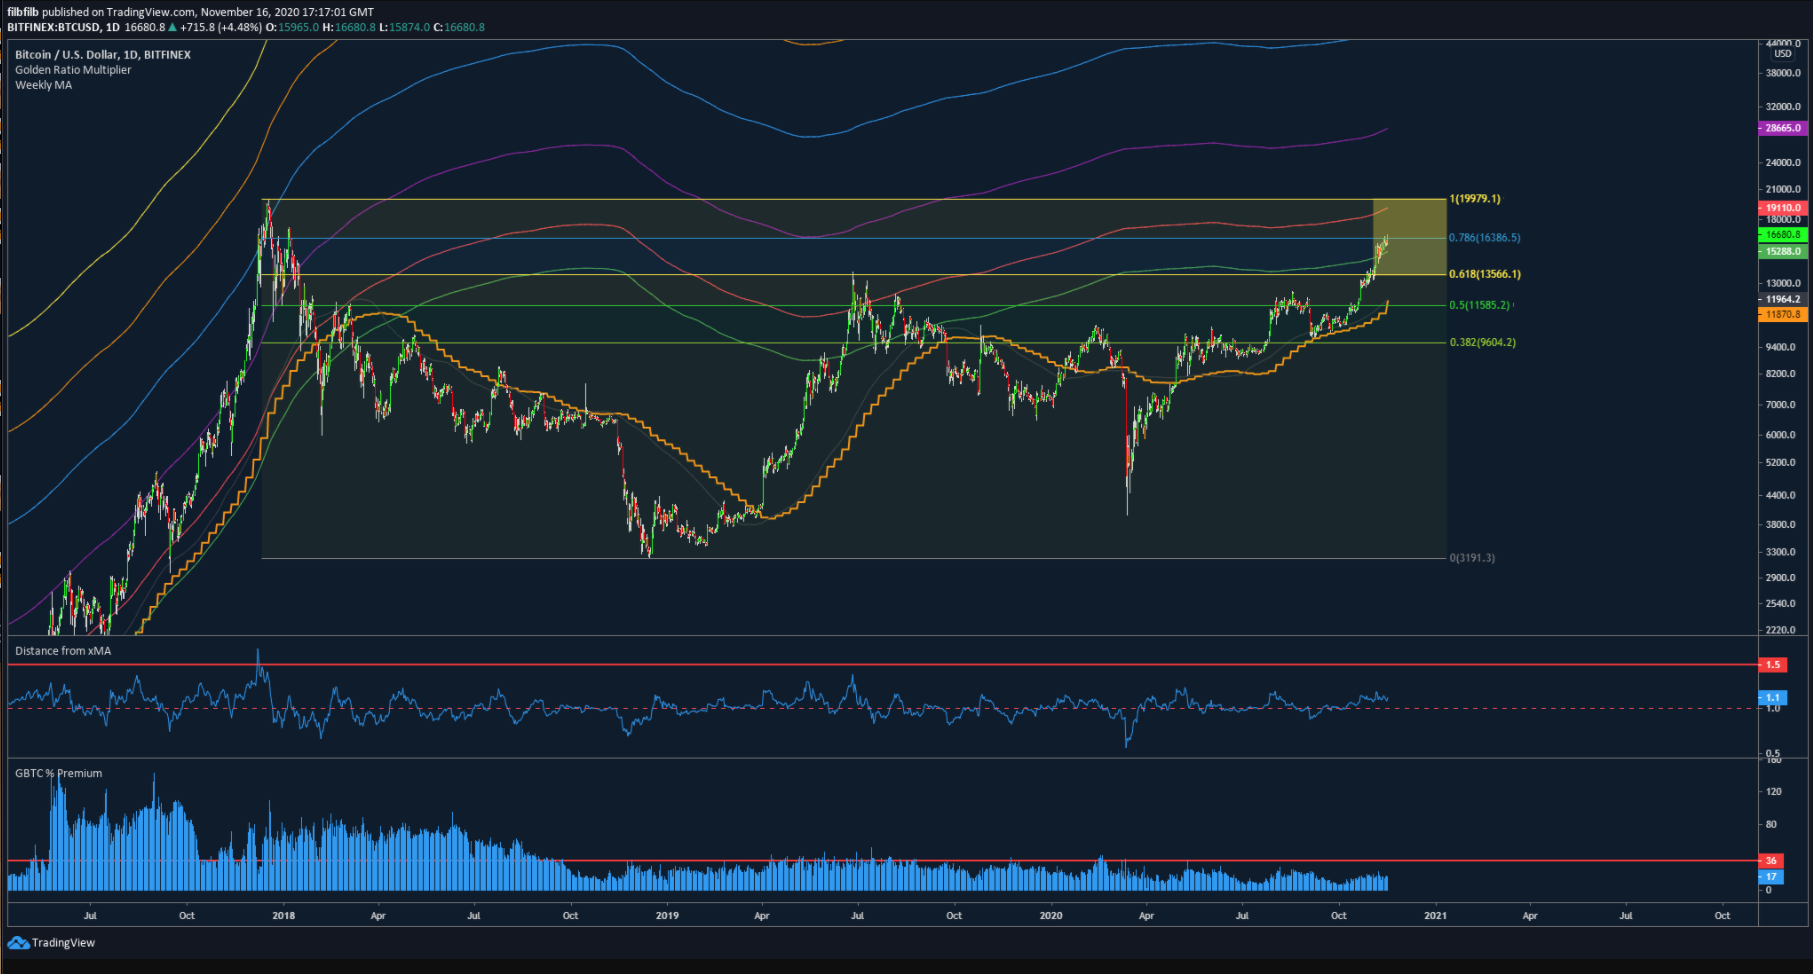Select the 0.618(13566.1) Fibonacci level label
The height and width of the screenshot is (974, 1813).
(x=1485, y=274)
